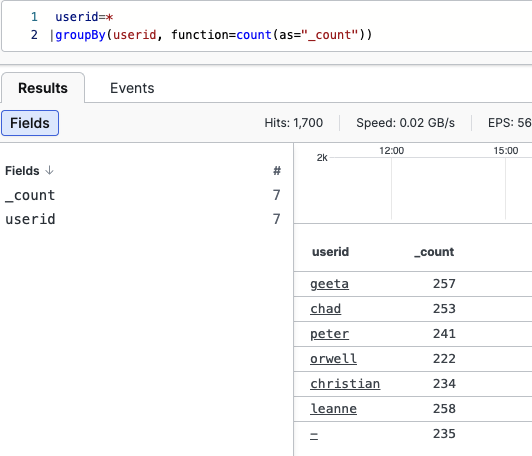Click the field count 7 beside _count
This screenshot has height=456, width=532.
tap(277, 195)
